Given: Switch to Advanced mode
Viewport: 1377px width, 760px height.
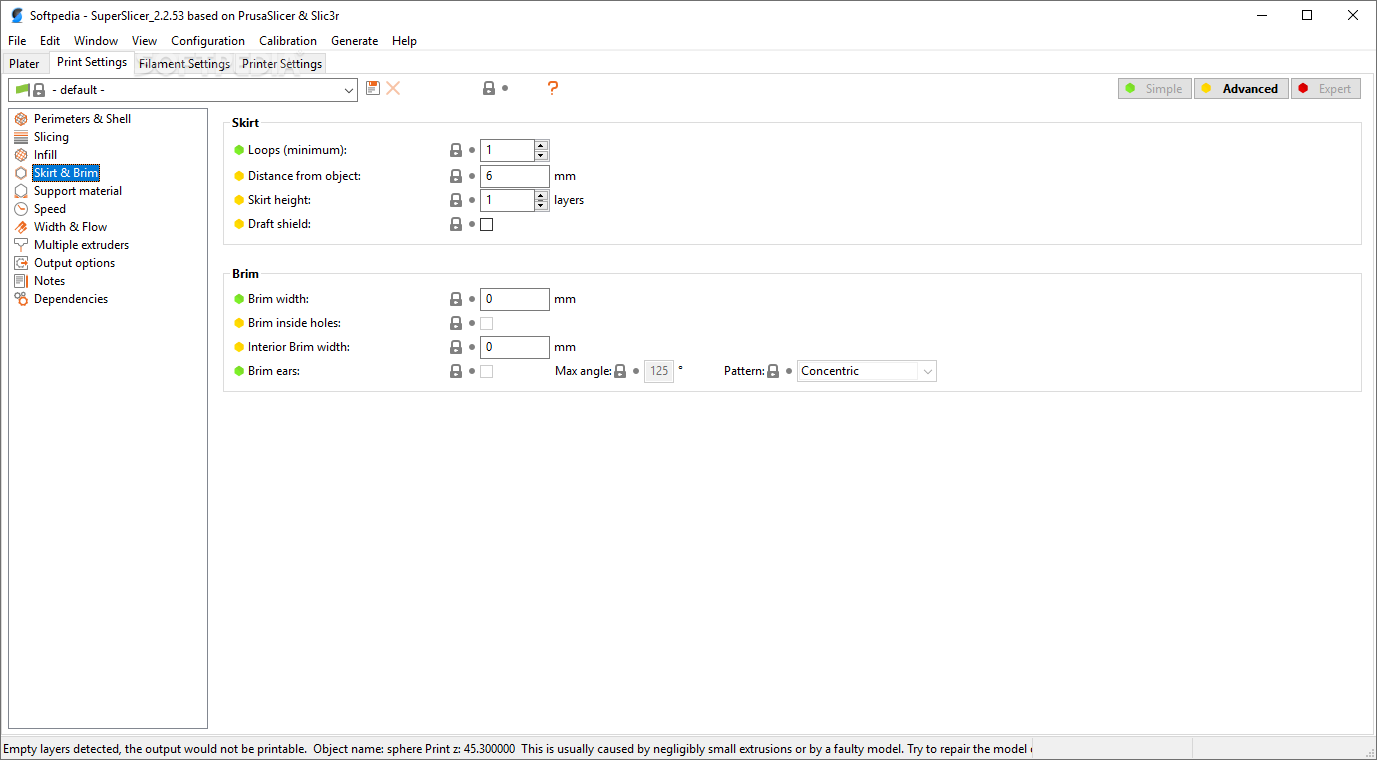Looking at the screenshot, I should tap(1241, 89).
